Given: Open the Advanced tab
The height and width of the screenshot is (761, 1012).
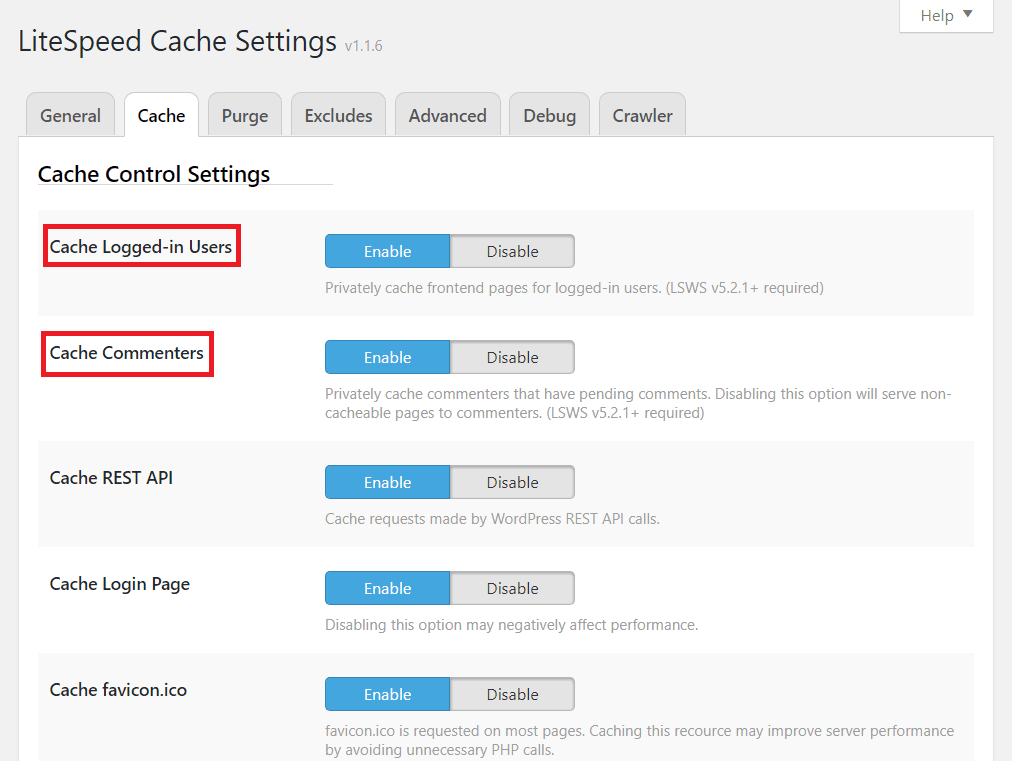Looking at the screenshot, I should pyautogui.click(x=447, y=115).
